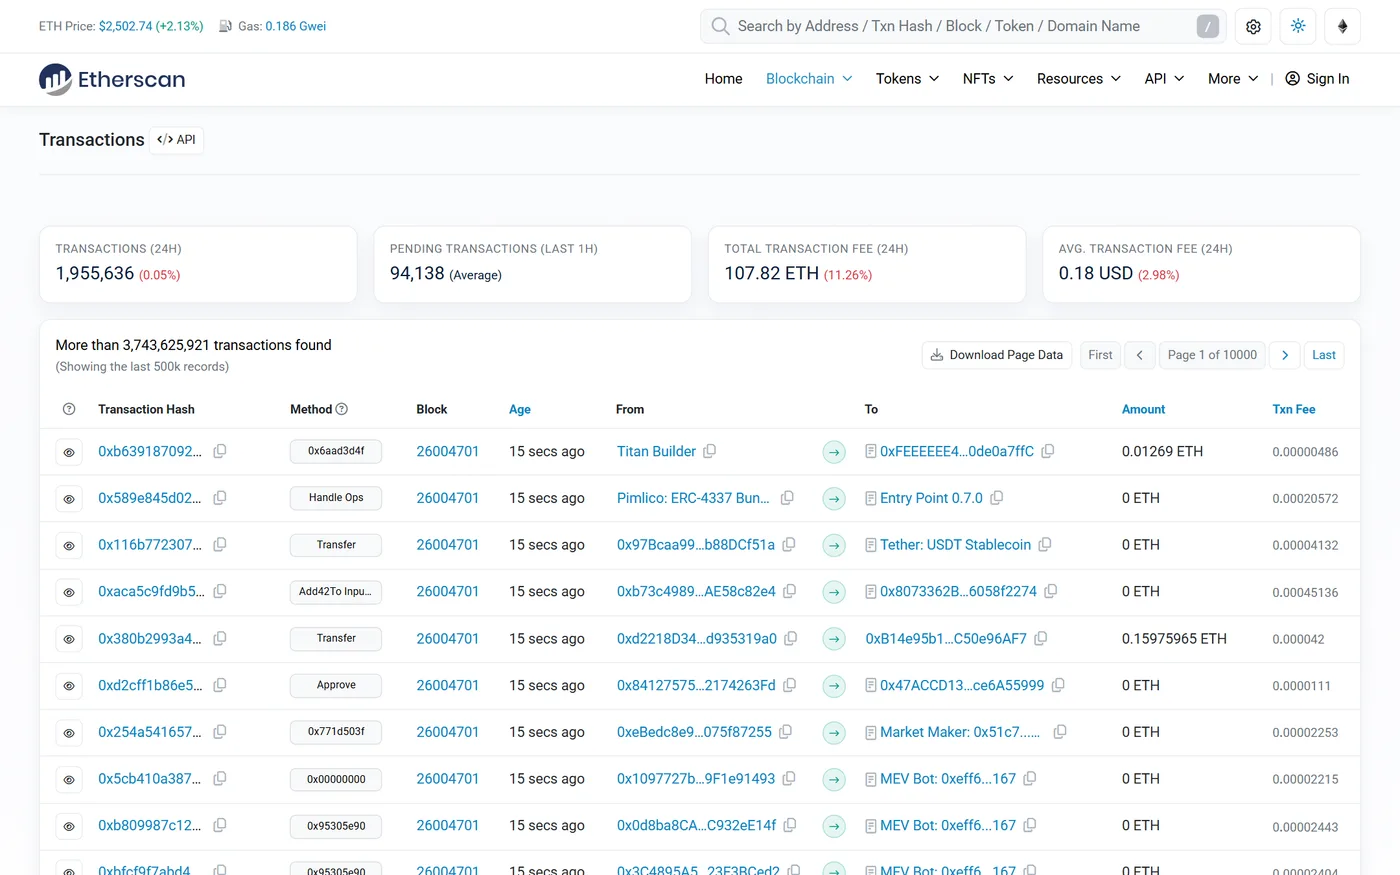Click the help icon beside Transaction Hash
Image resolution: width=1400 pixels, height=875 pixels.
click(x=69, y=409)
